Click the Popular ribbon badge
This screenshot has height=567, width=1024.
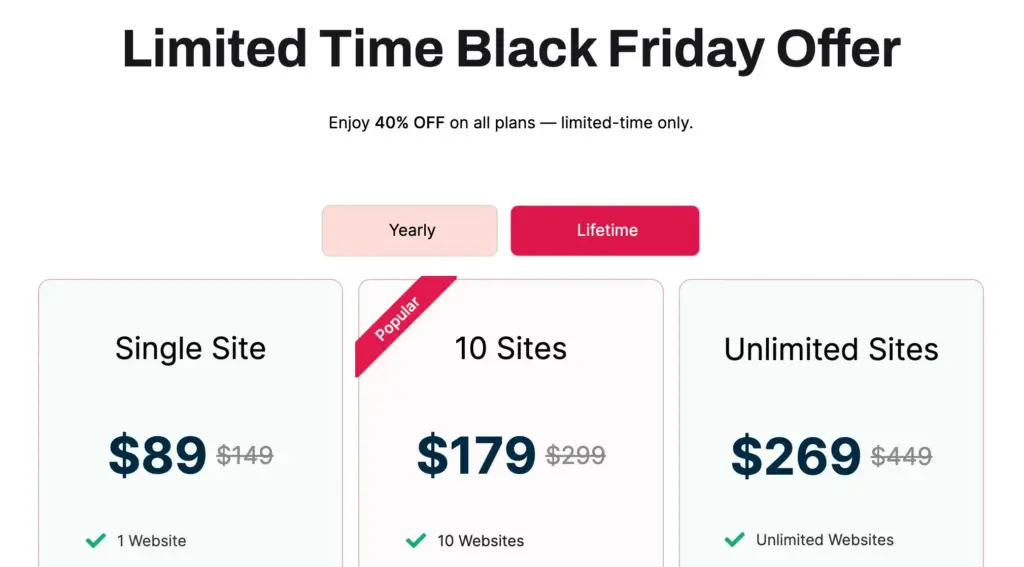tap(398, 319)
